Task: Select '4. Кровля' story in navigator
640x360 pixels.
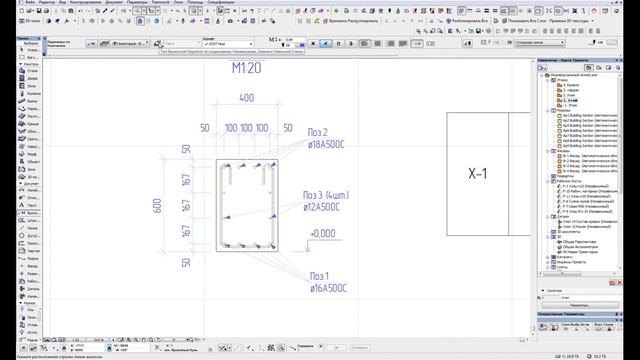Action: click(568, 85)
